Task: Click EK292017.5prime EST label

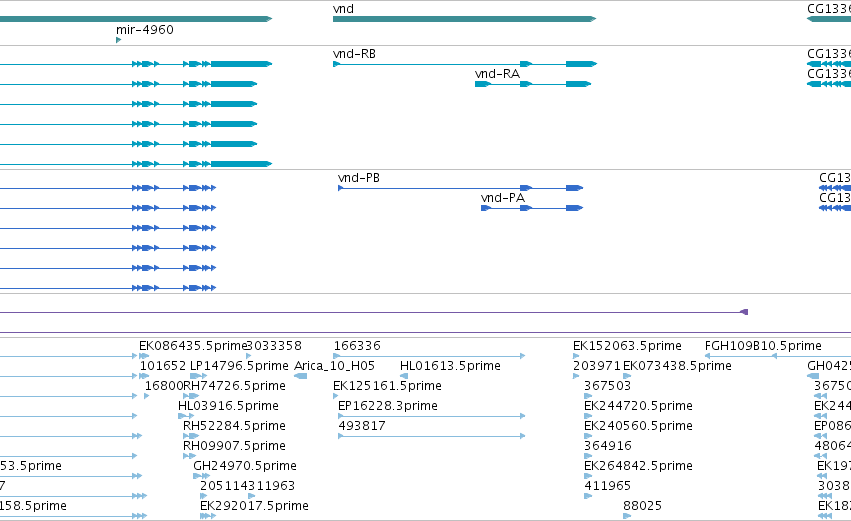Action: click(255, 507)
